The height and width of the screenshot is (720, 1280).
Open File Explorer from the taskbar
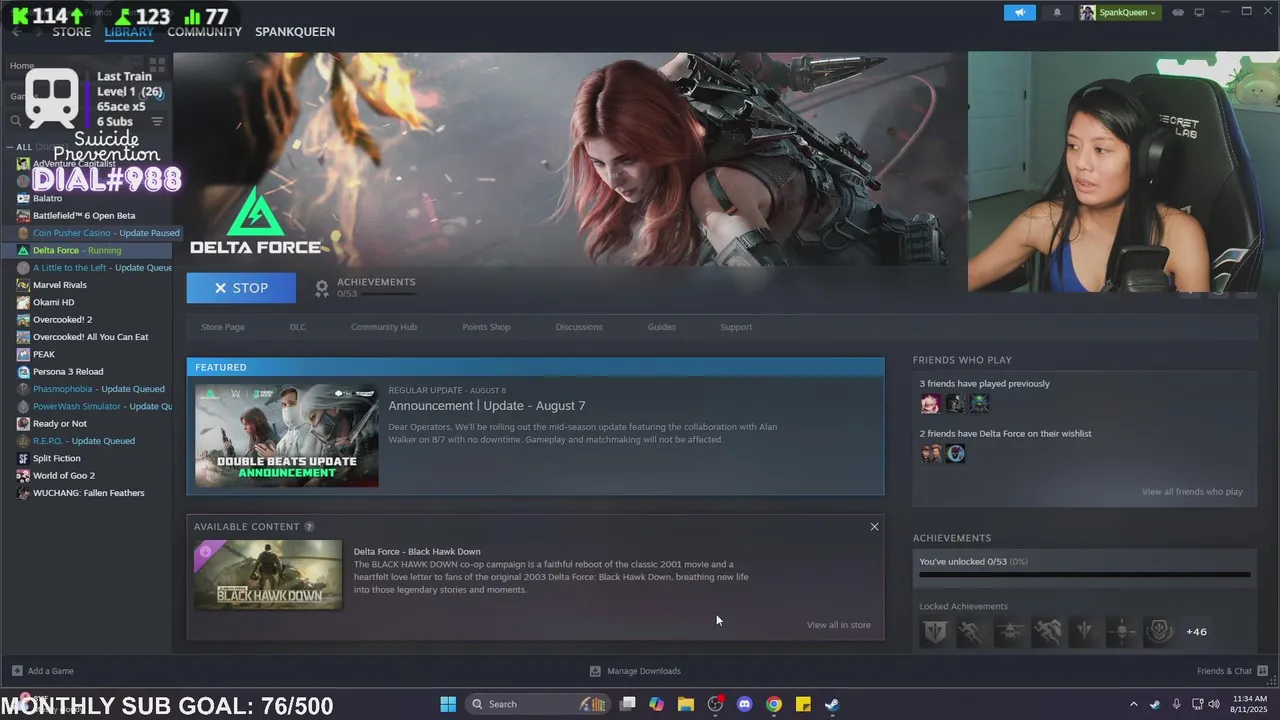(686, 704)
